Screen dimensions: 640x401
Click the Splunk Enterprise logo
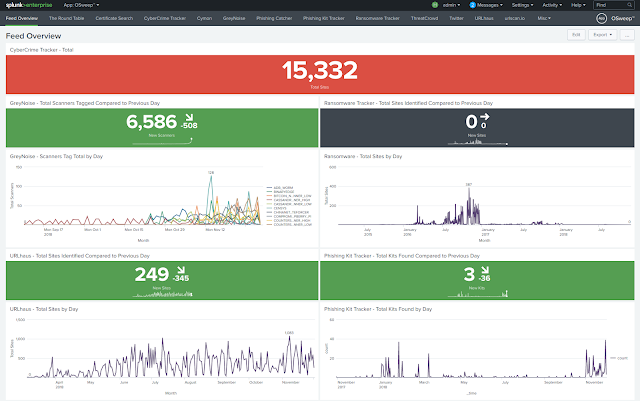click(29, 5)
